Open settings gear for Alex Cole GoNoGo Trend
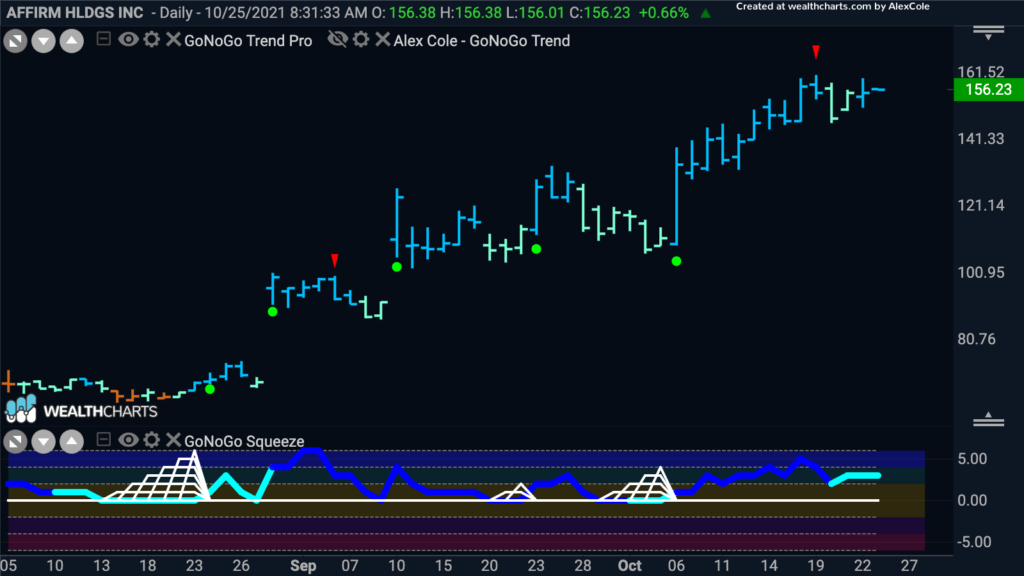 tap(361, 40)
